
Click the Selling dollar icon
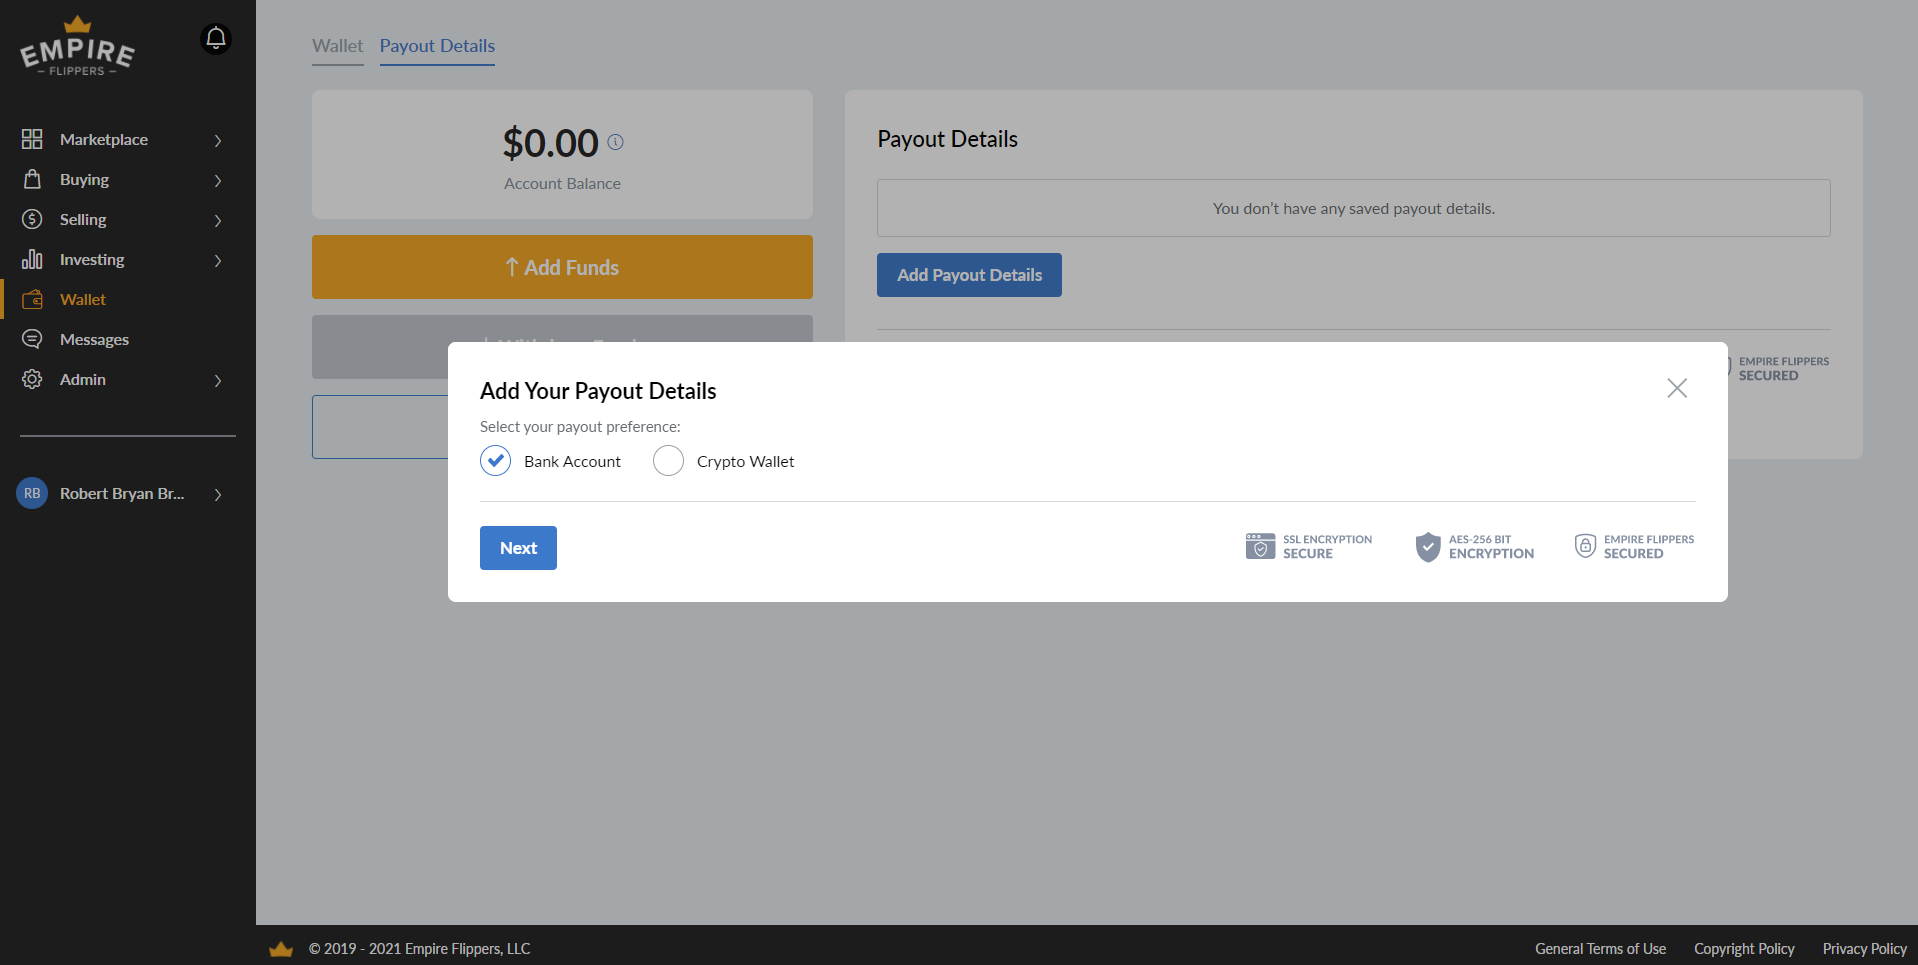click(x=32, y=219)
